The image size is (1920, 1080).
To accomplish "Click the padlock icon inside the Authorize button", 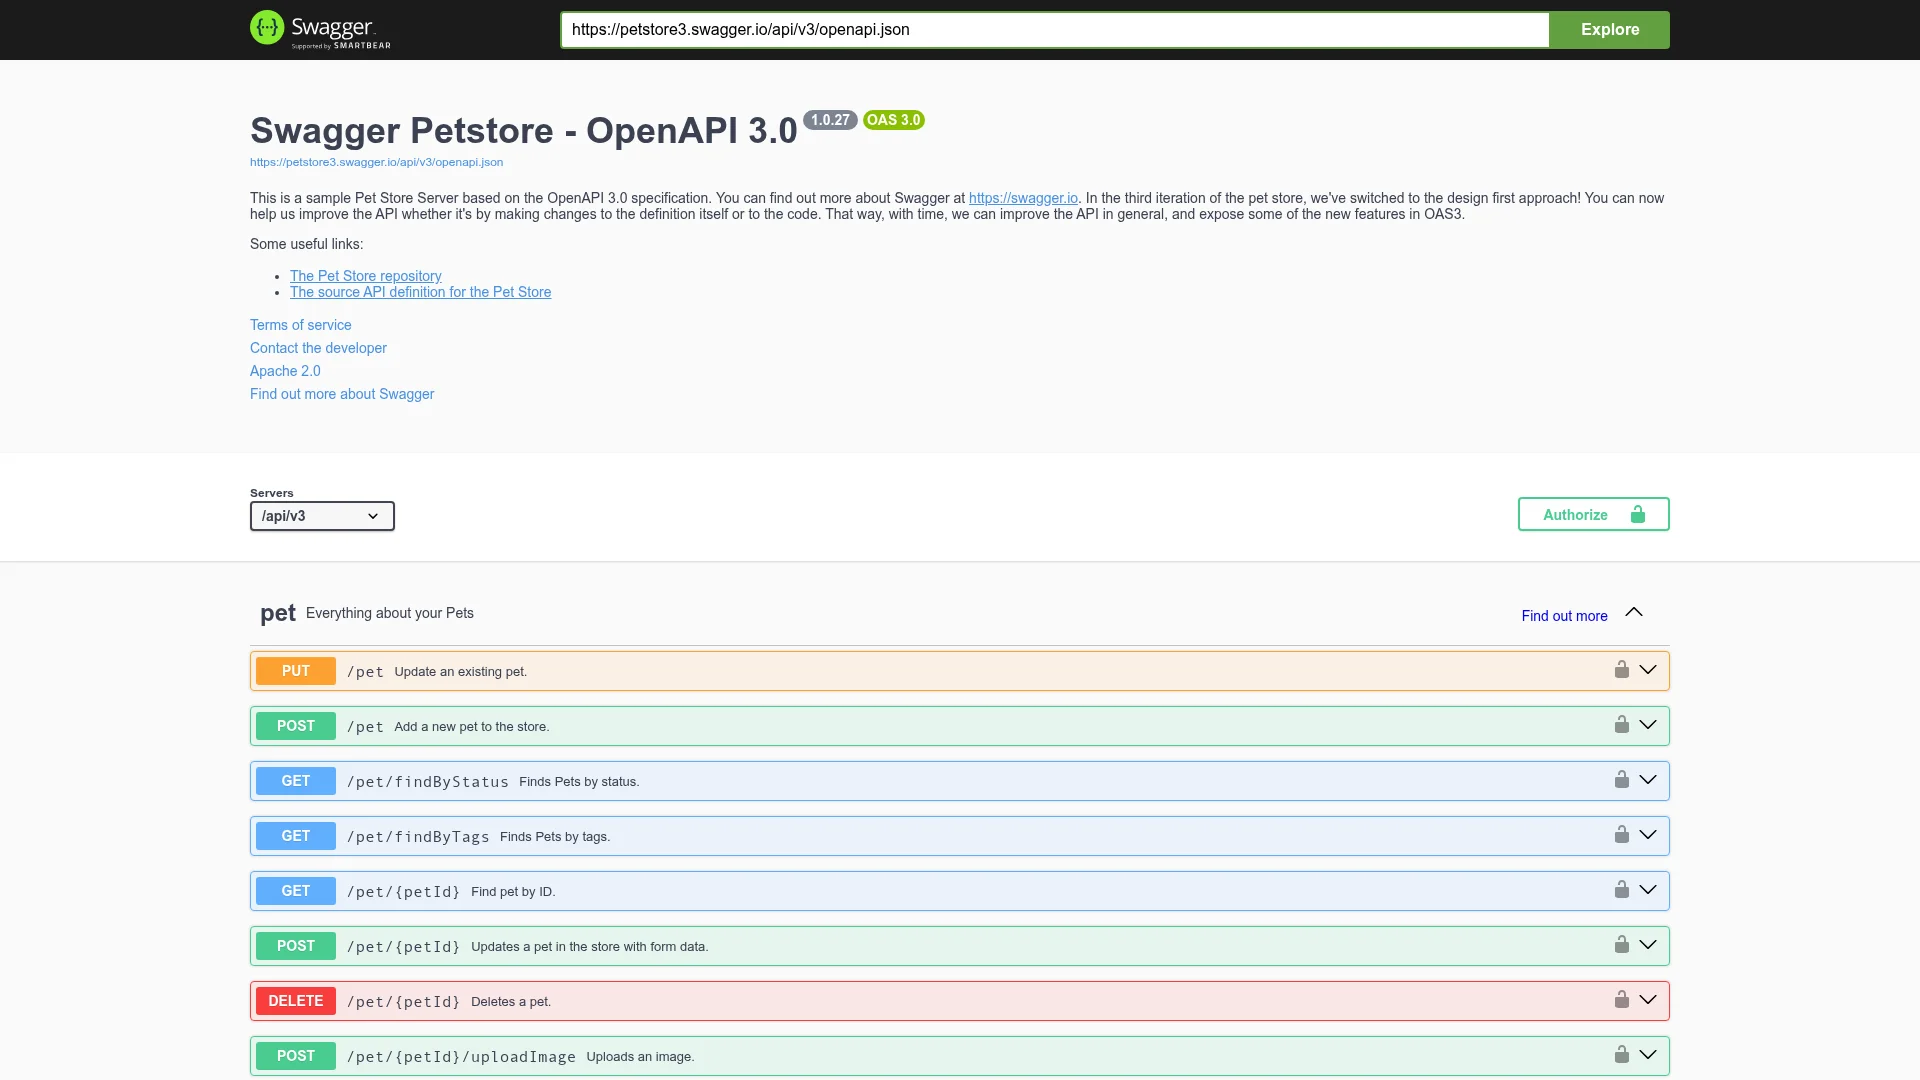I will 1637,514.
